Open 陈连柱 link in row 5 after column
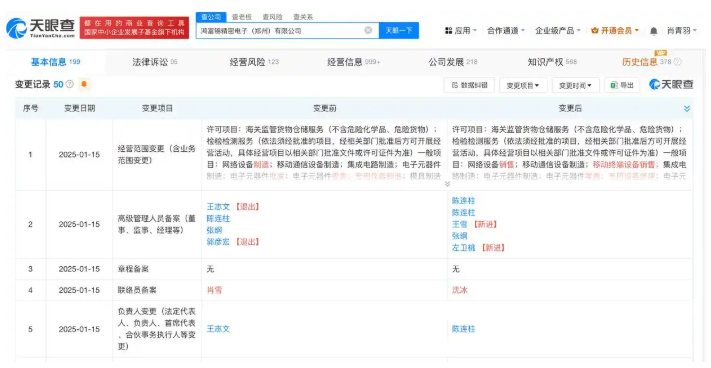Image resolution: width=711 pixels, height=368 pixels. point(463,329)
